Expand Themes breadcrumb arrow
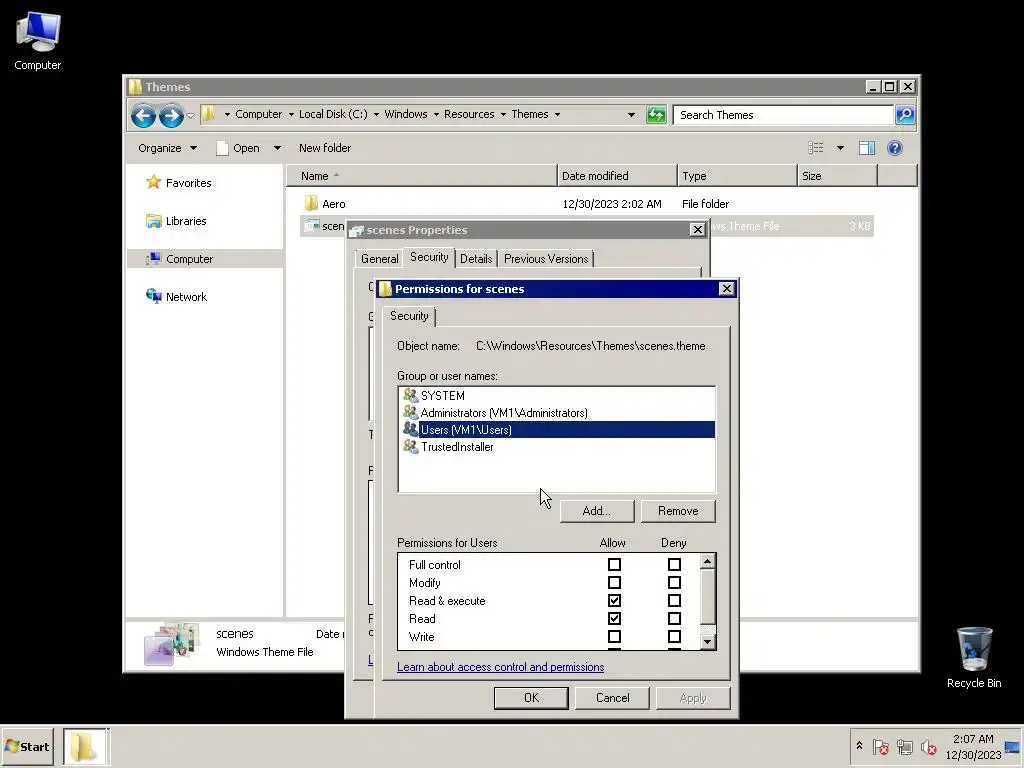 [x=557, y=114]
